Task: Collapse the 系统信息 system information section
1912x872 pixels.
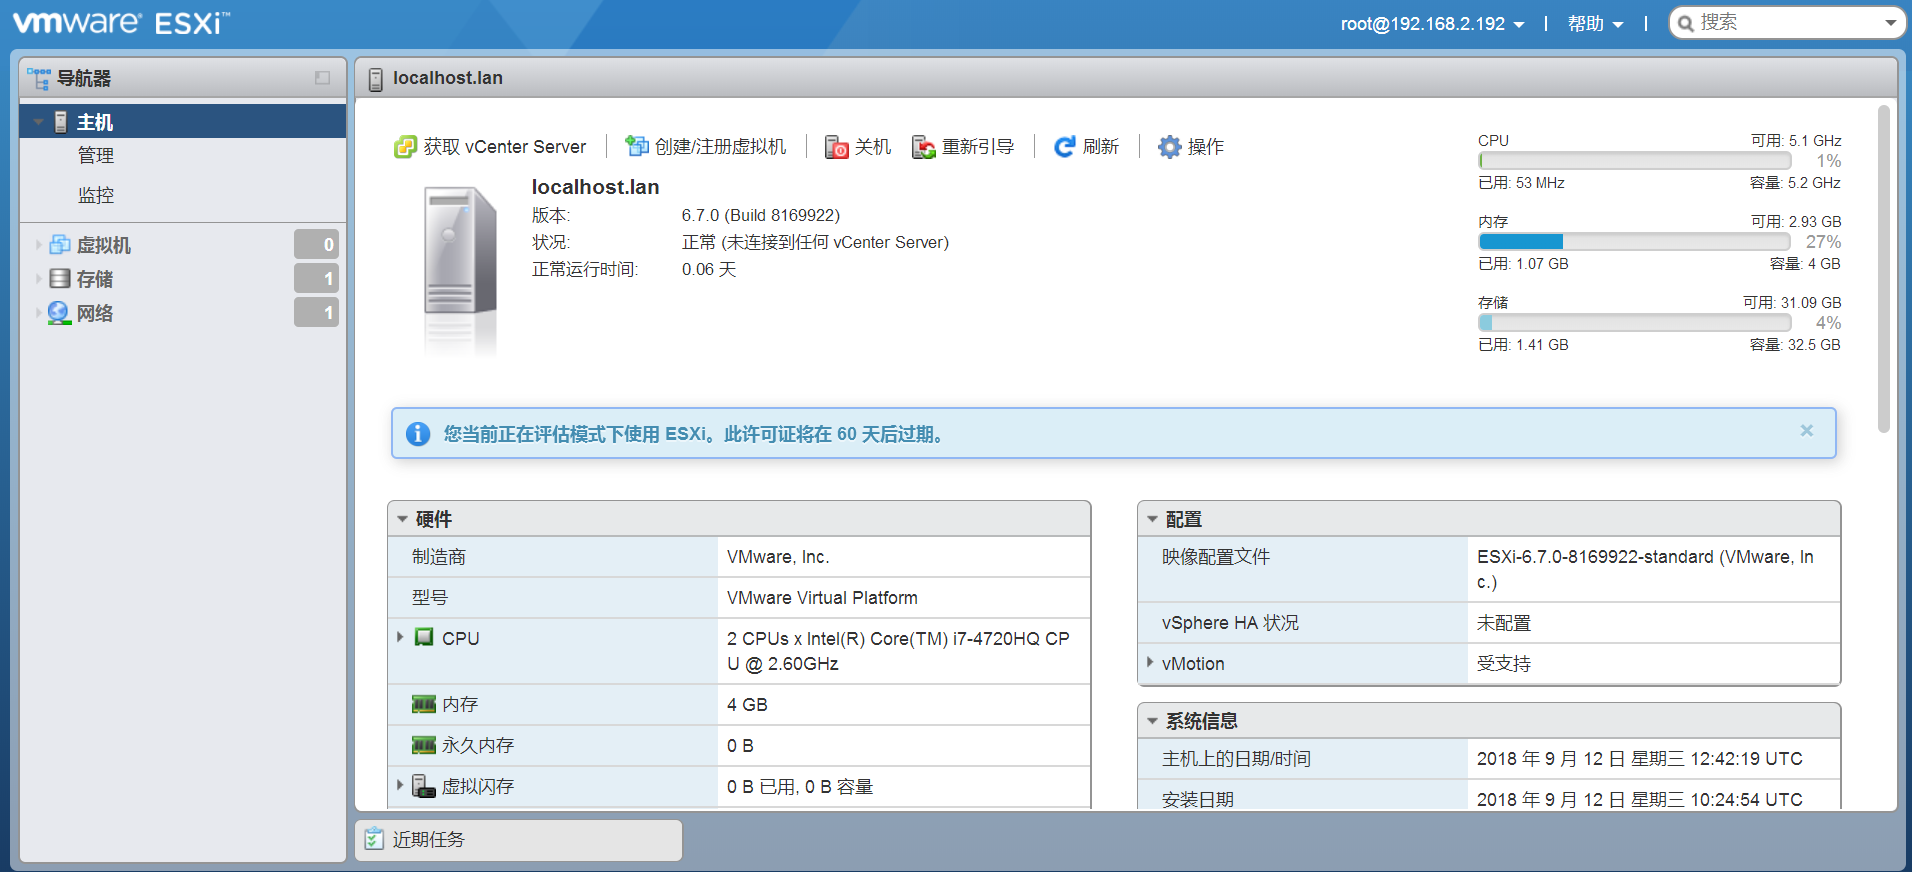Action: (1152, 721)
